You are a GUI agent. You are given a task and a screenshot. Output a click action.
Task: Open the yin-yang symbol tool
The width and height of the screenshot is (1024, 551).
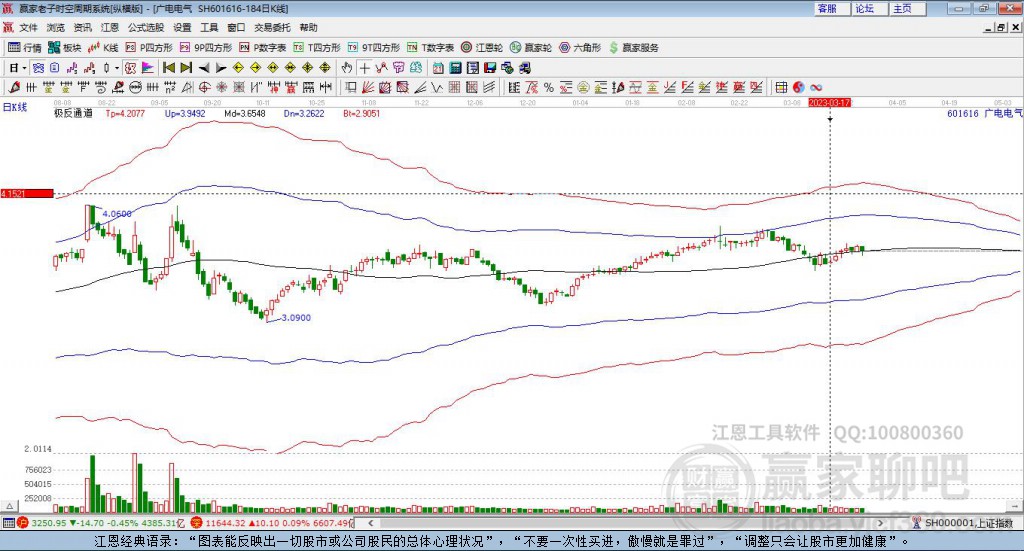799,87
